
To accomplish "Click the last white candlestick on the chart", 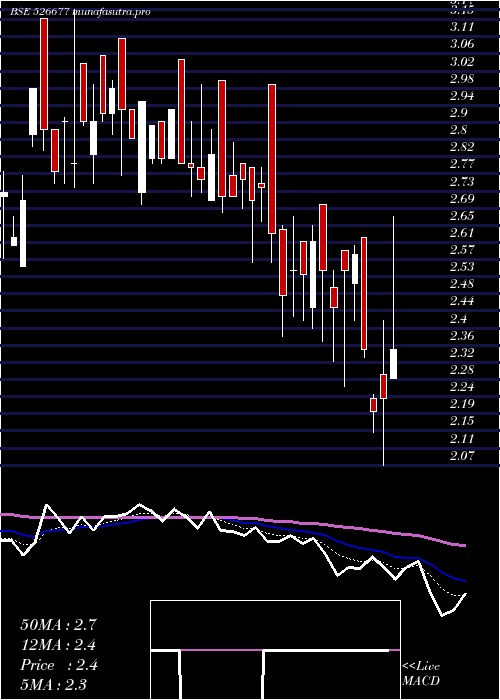I will pos(393,364).
